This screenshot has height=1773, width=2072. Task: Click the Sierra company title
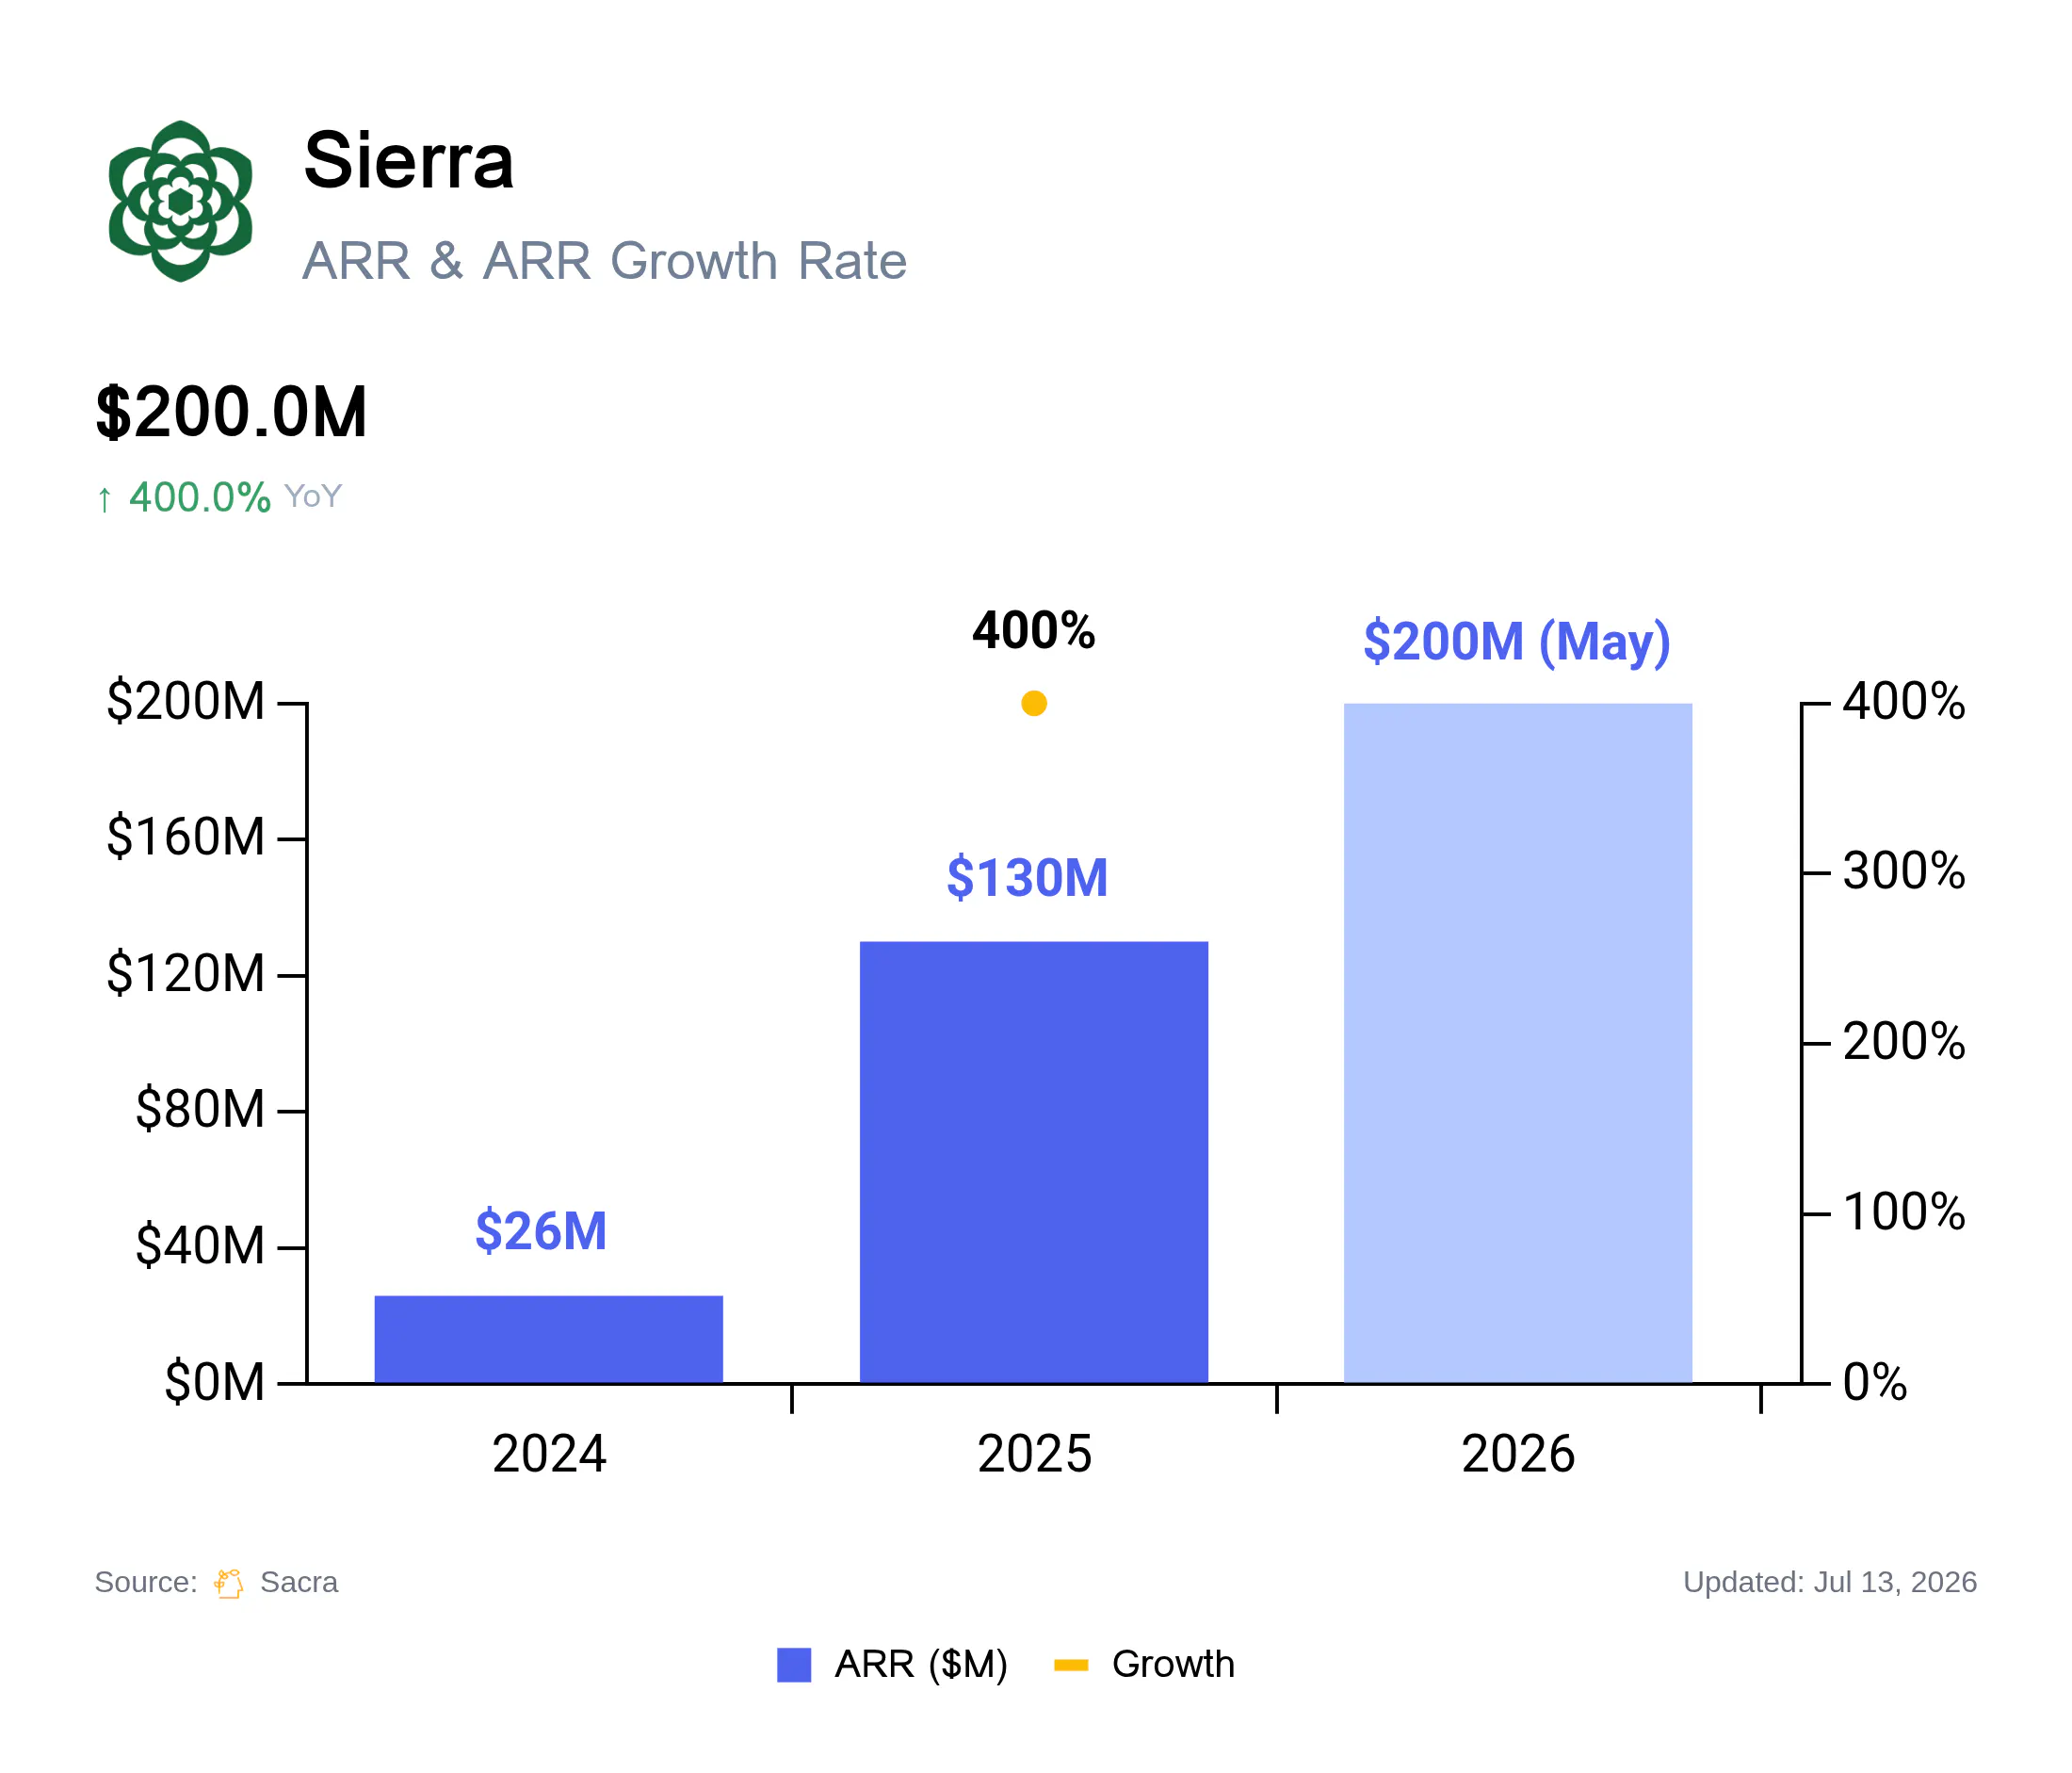[409, 160]
